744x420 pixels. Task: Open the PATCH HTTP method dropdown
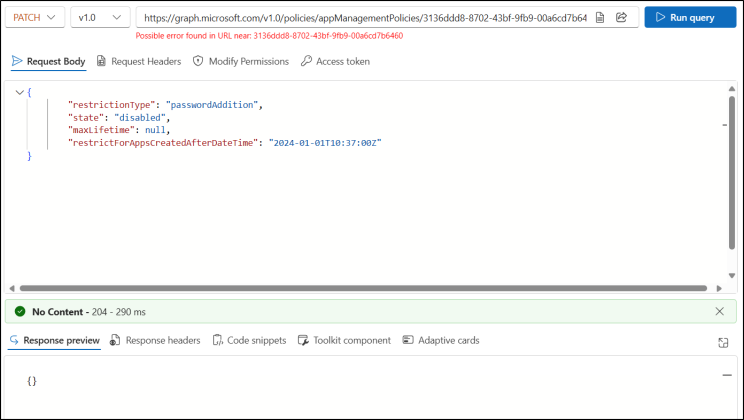(x=35, y=18)
